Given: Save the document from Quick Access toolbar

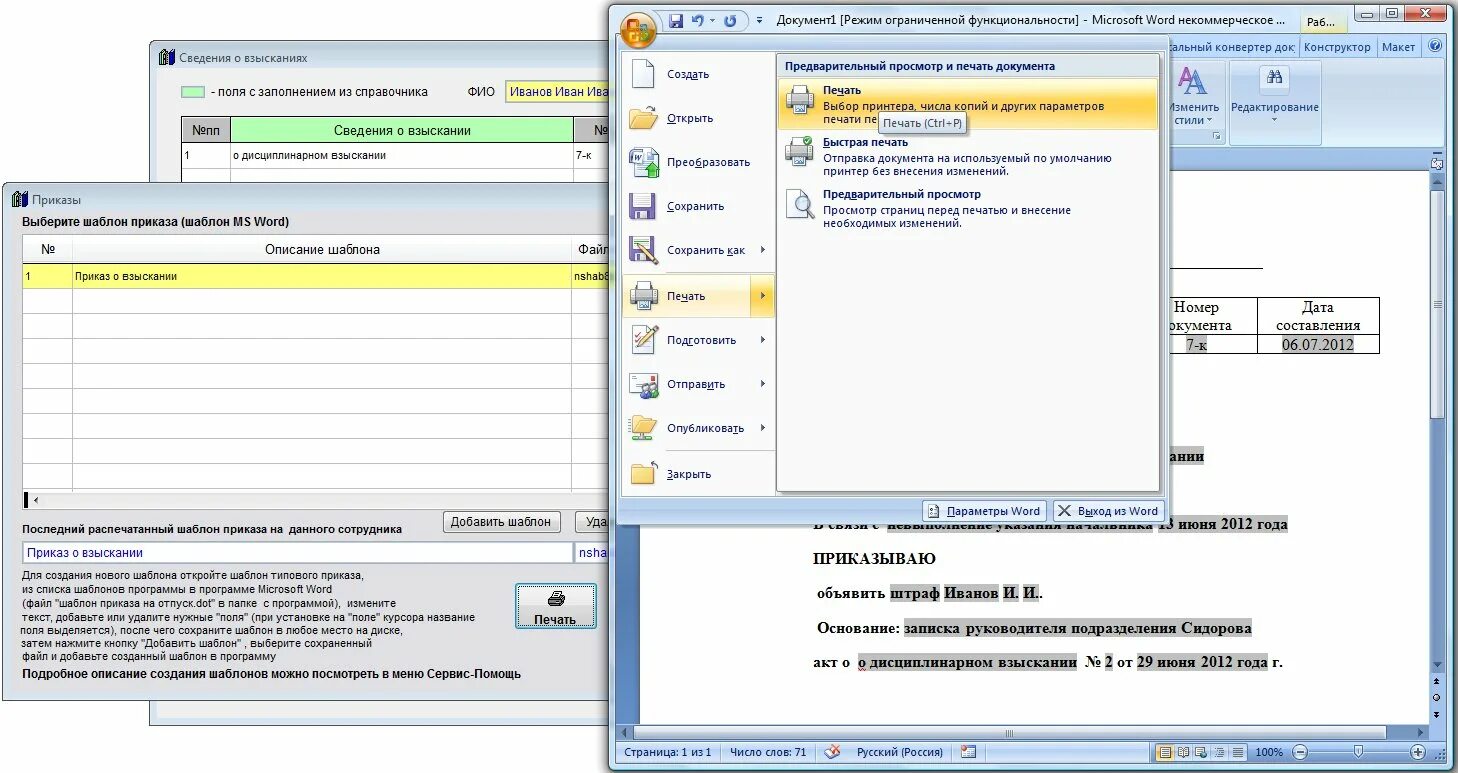Looking at the screenshot, I should coord(676,21).
